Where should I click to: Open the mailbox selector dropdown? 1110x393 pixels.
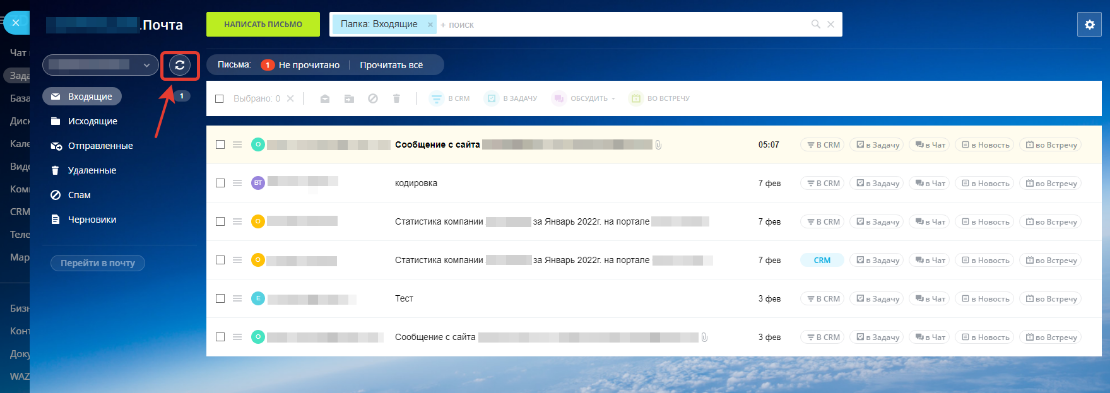click(100, 65)
